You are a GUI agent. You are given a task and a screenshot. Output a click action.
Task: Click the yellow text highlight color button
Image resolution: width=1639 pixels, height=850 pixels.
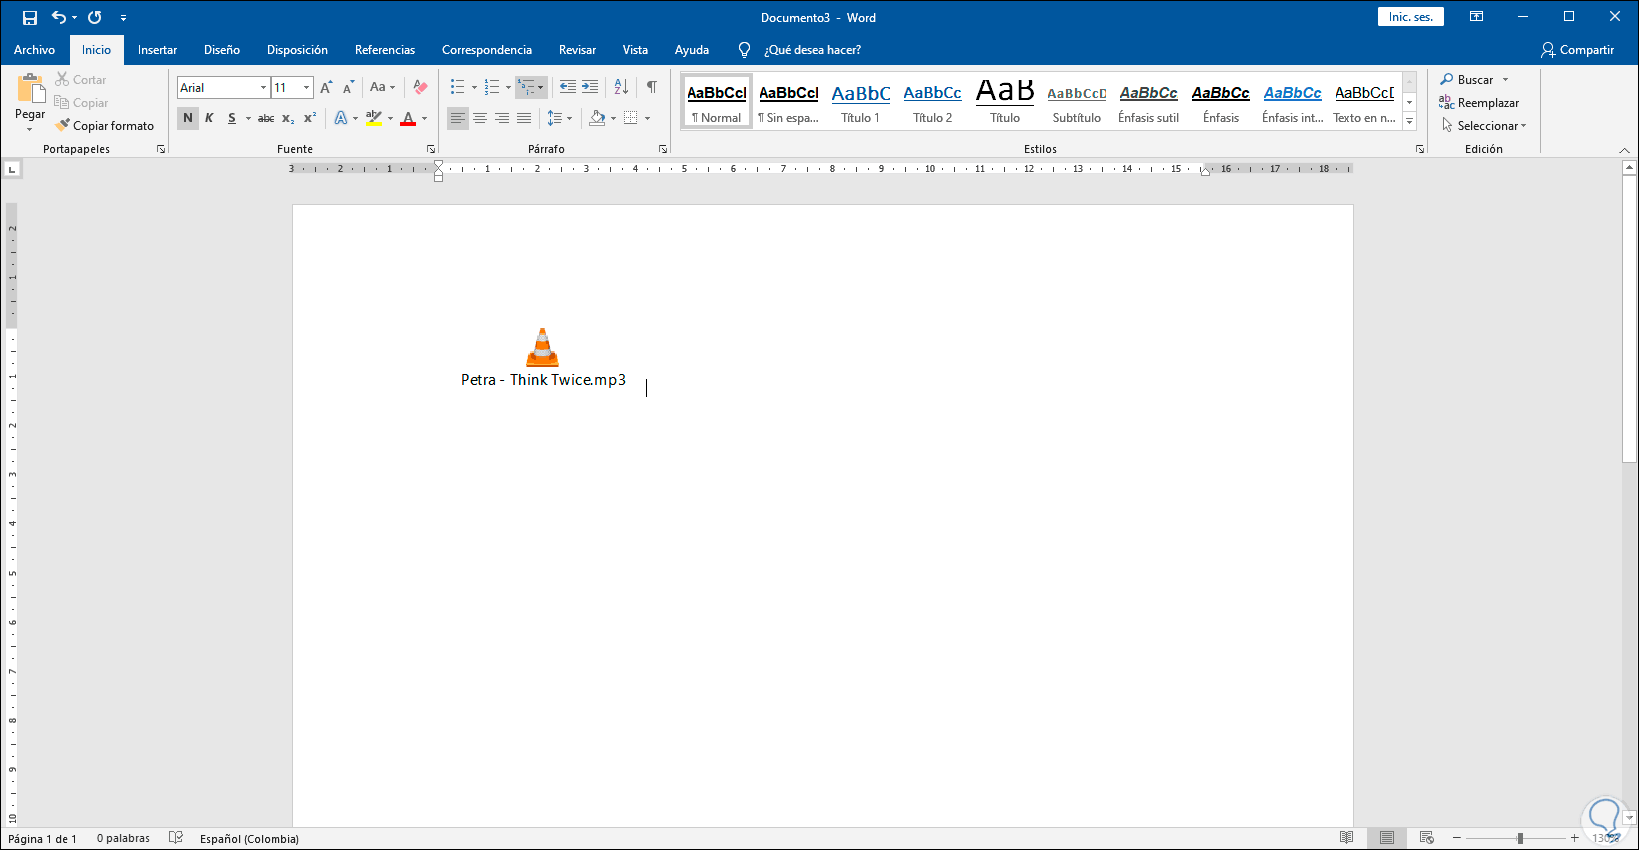coord(374,118)
